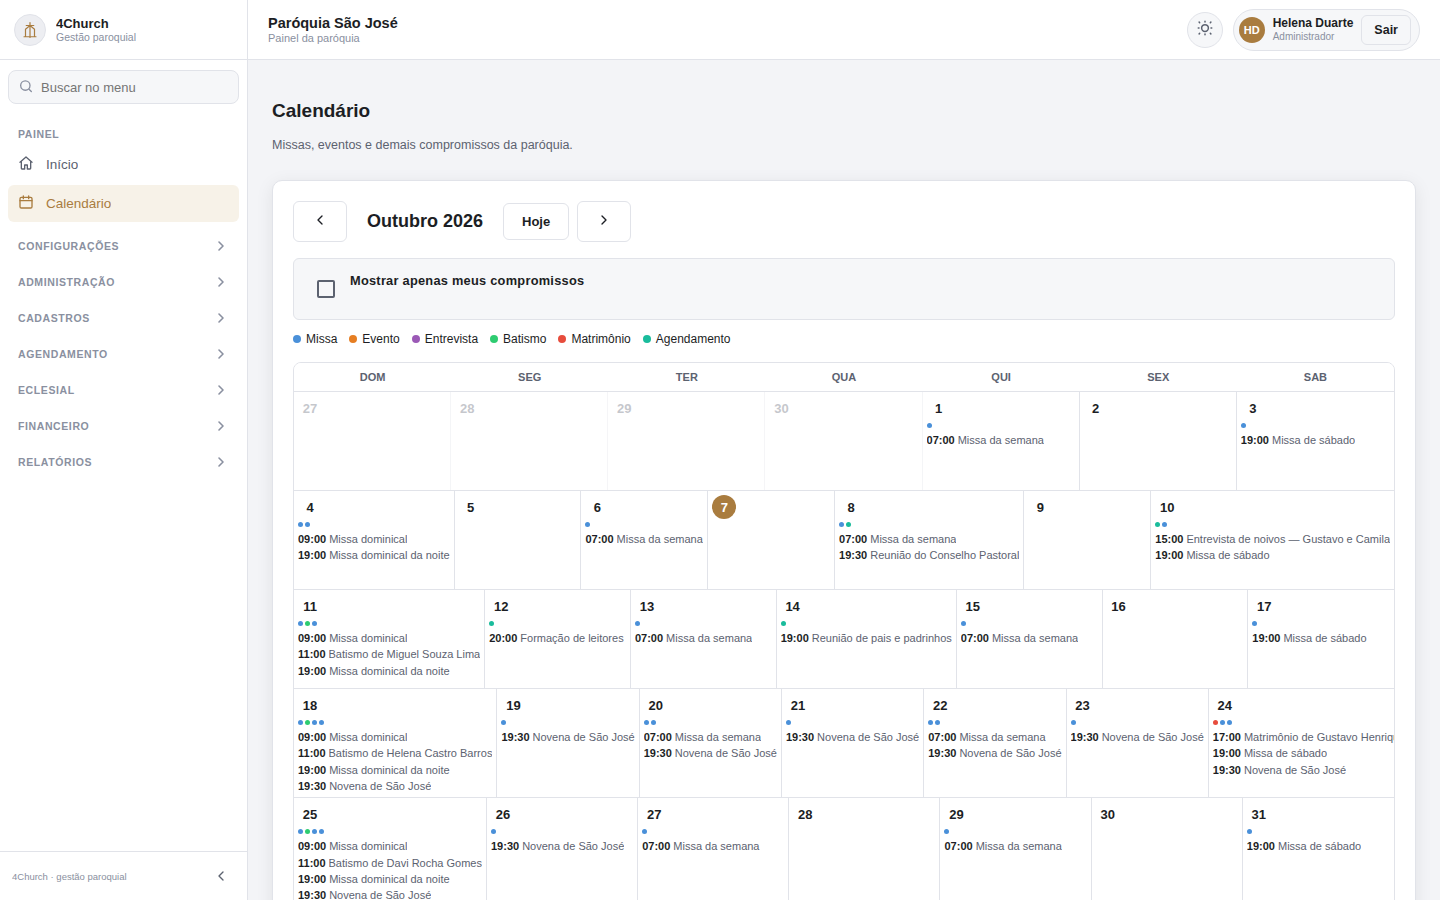This screenshot has height=900, width=1440.
Task: Open 'Missa de sábado' event on day 3
Action: (1298, 440)
